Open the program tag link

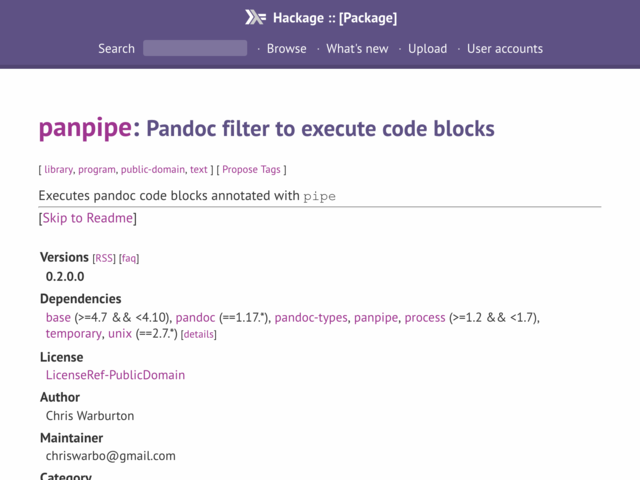click(97, 169)
